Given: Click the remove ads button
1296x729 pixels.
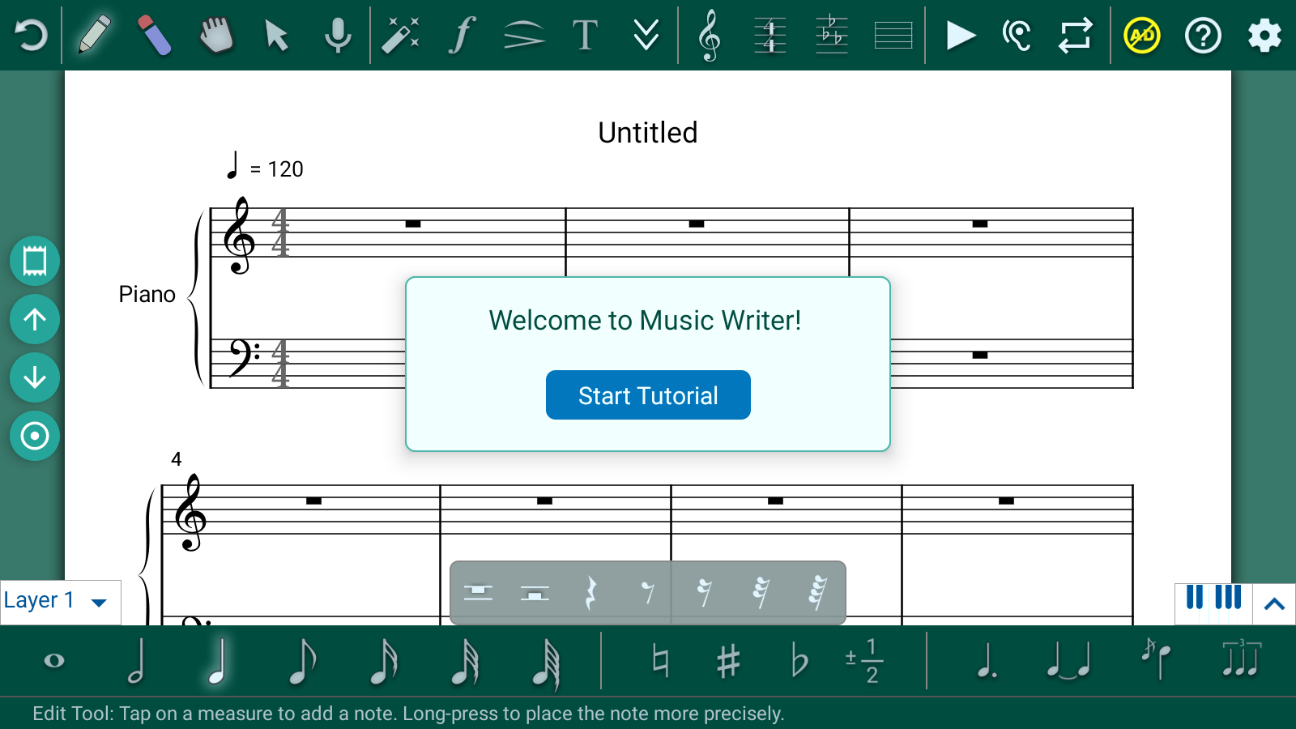Looking at the screenshot, I should click(x=1141, y=35).
